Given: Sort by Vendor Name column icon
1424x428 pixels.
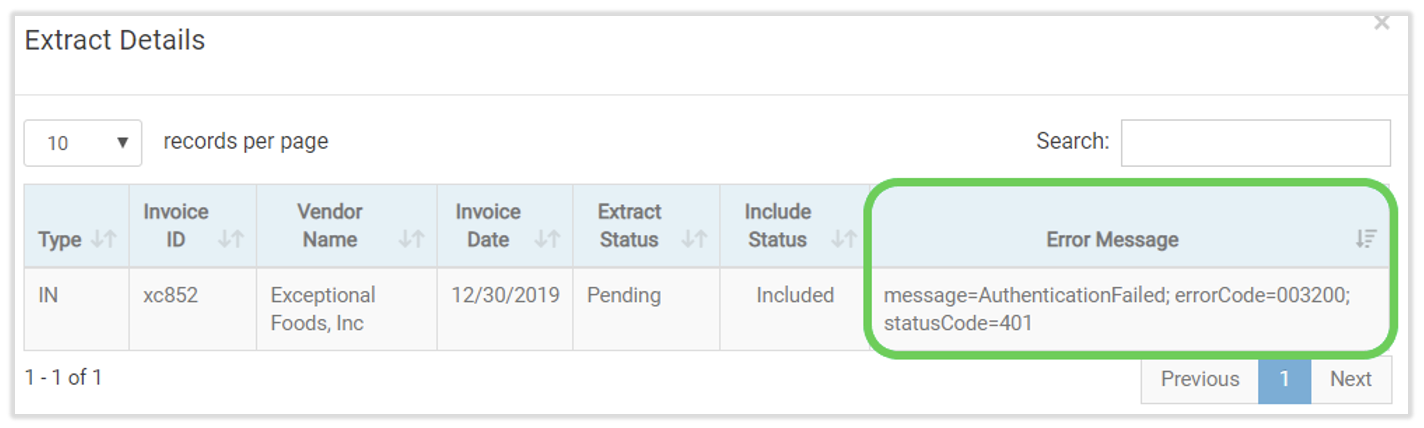Looking at the screenshot, I should pos(412,240).
